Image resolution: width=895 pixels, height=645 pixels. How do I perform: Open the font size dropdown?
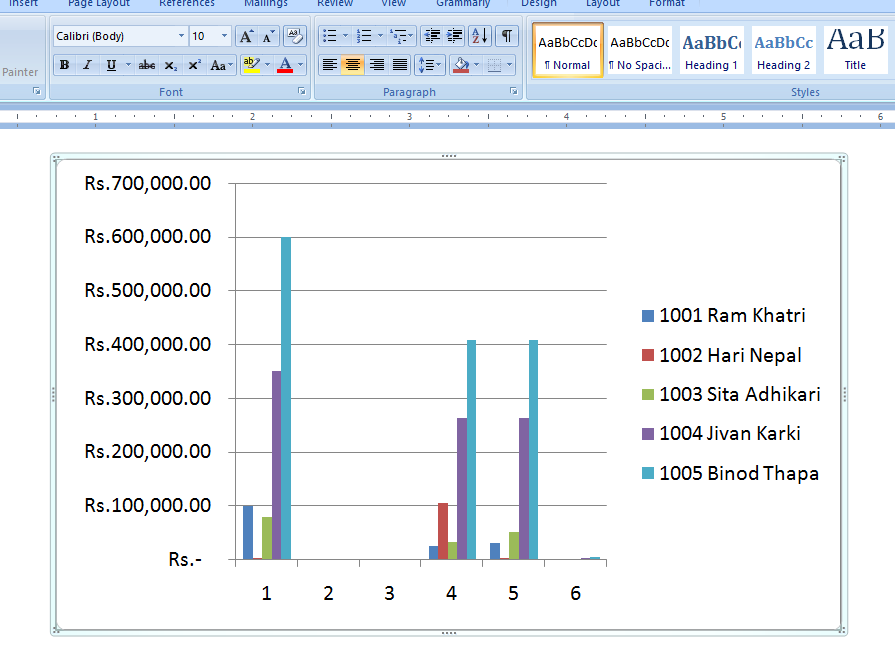(224, 37)
